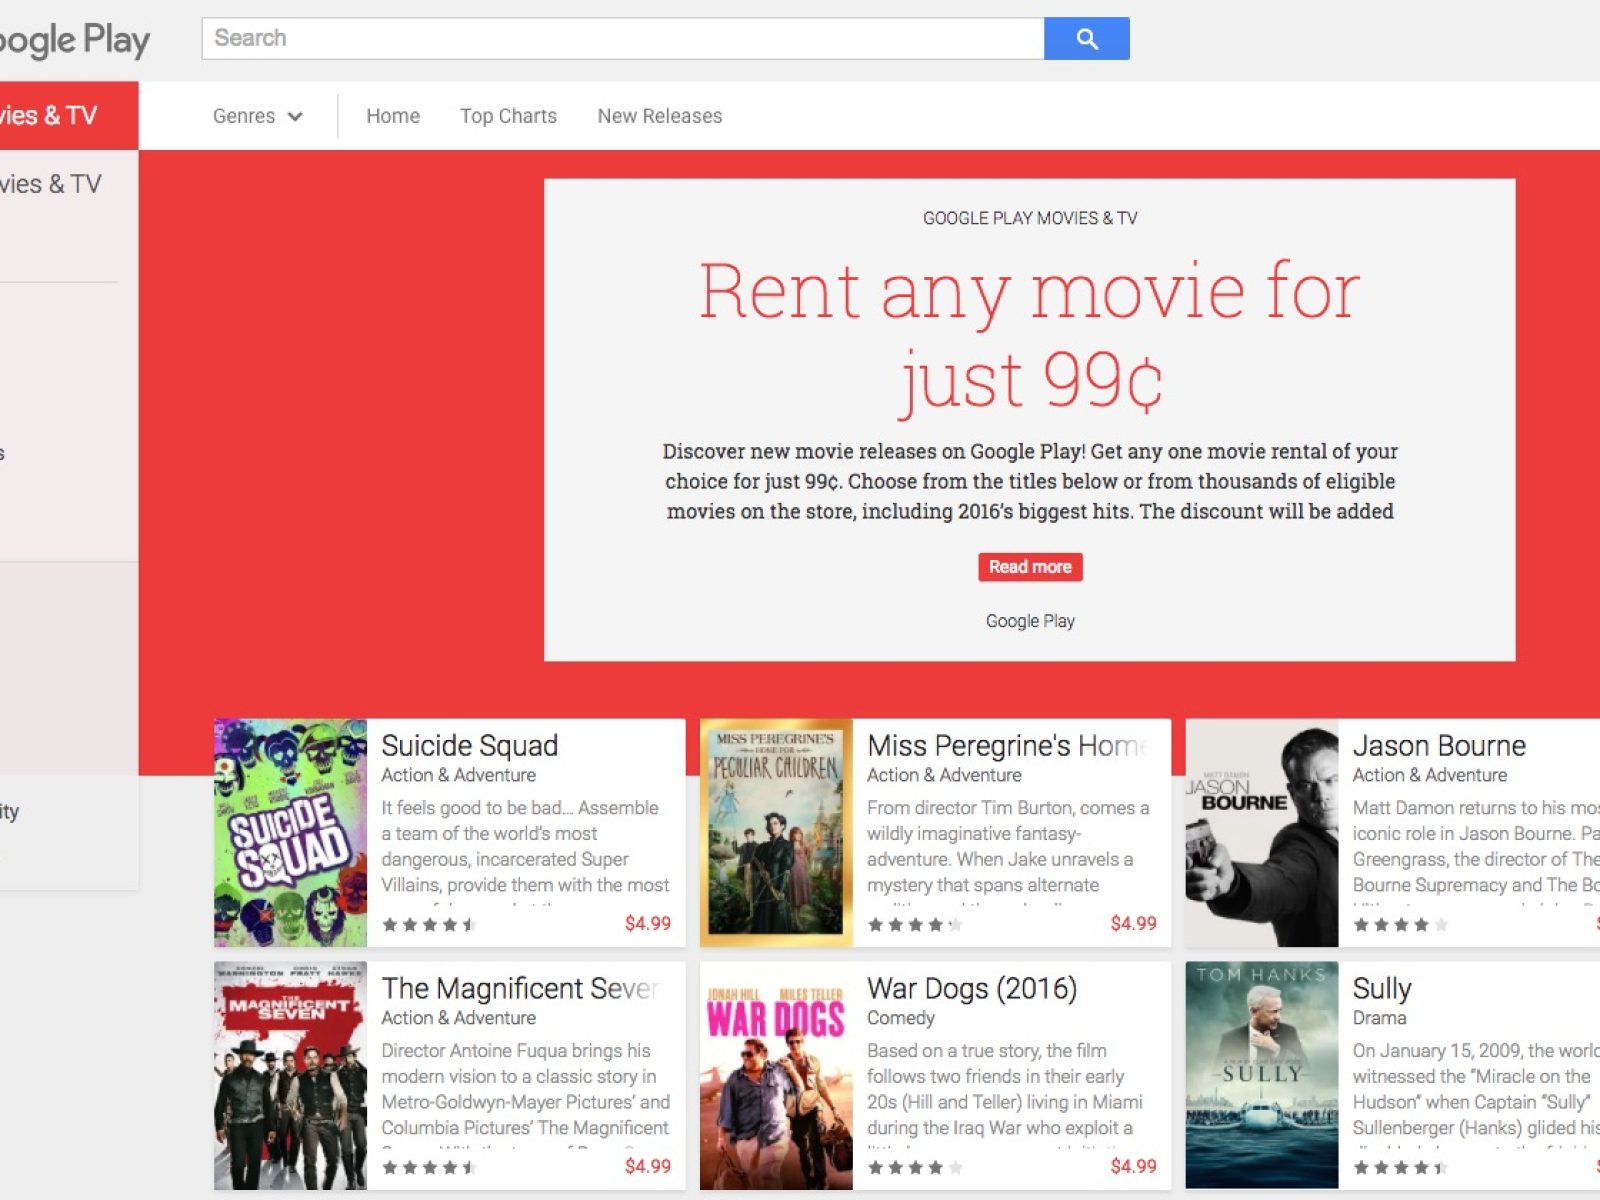Go to the Home tab

pos(393,116)
